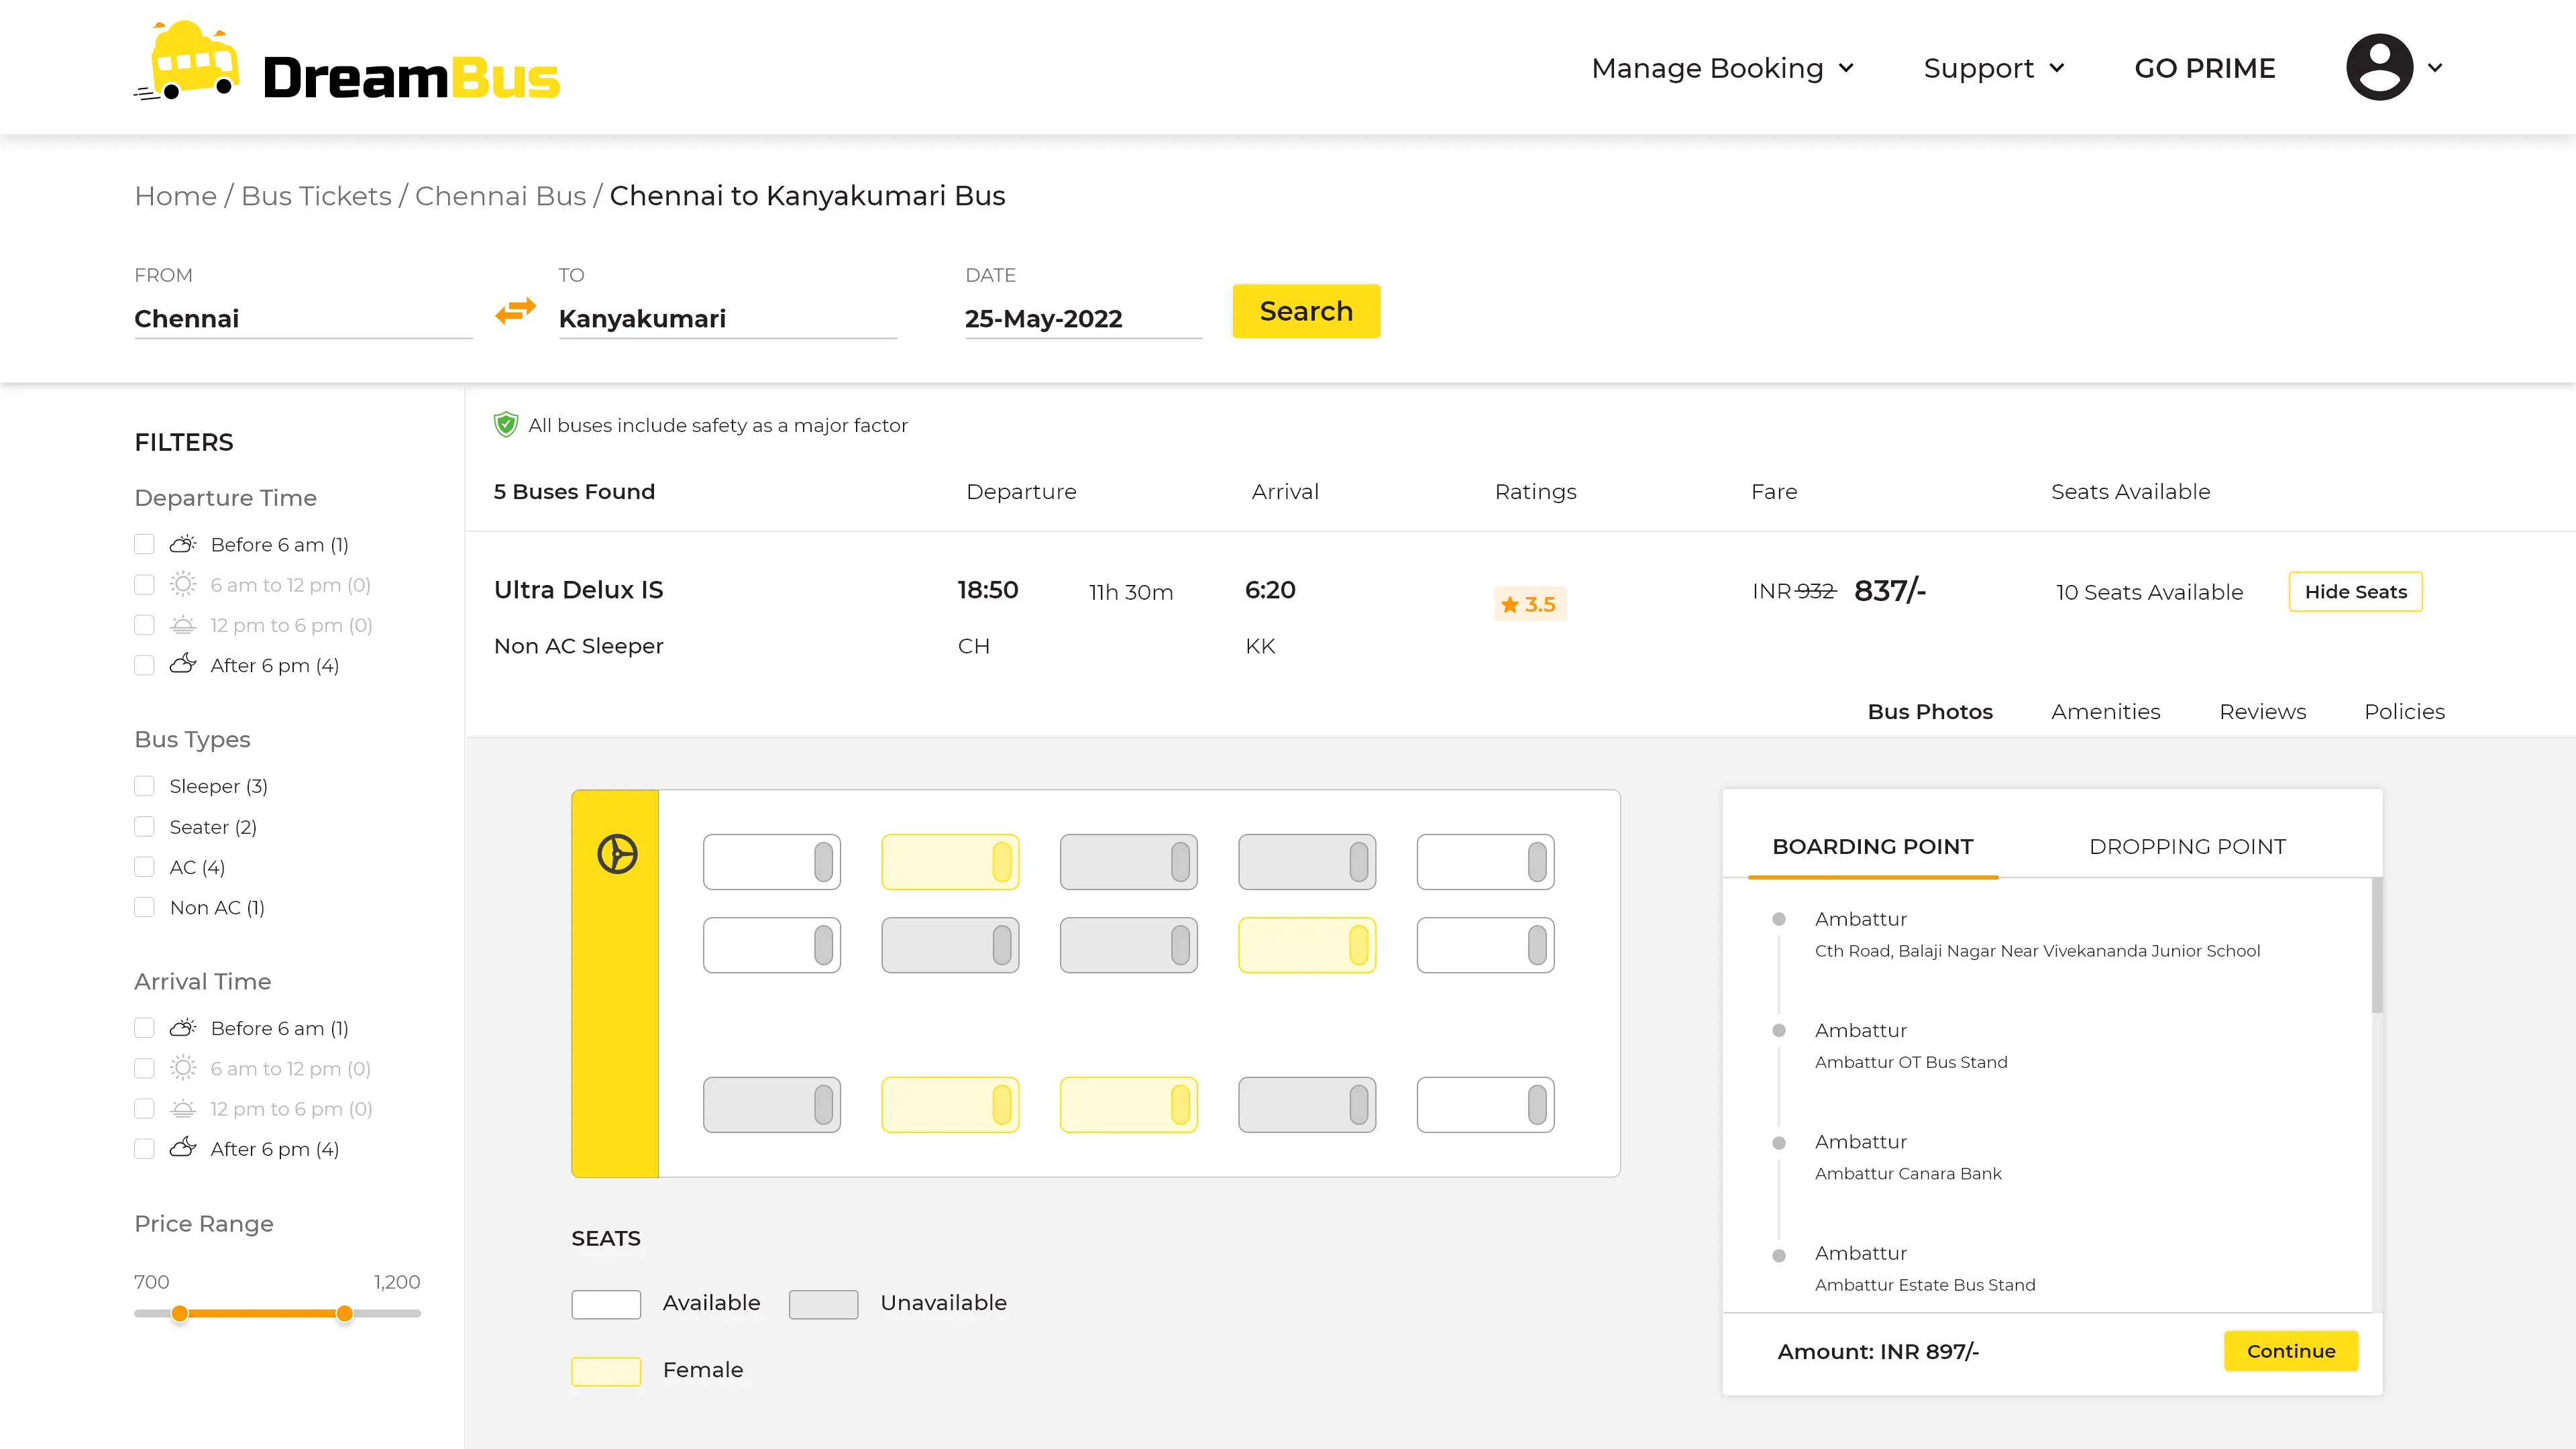This screenshot has height=1449, width=2576.
Task: Click the driver steering wheel icon
Action: coord(617,854)
